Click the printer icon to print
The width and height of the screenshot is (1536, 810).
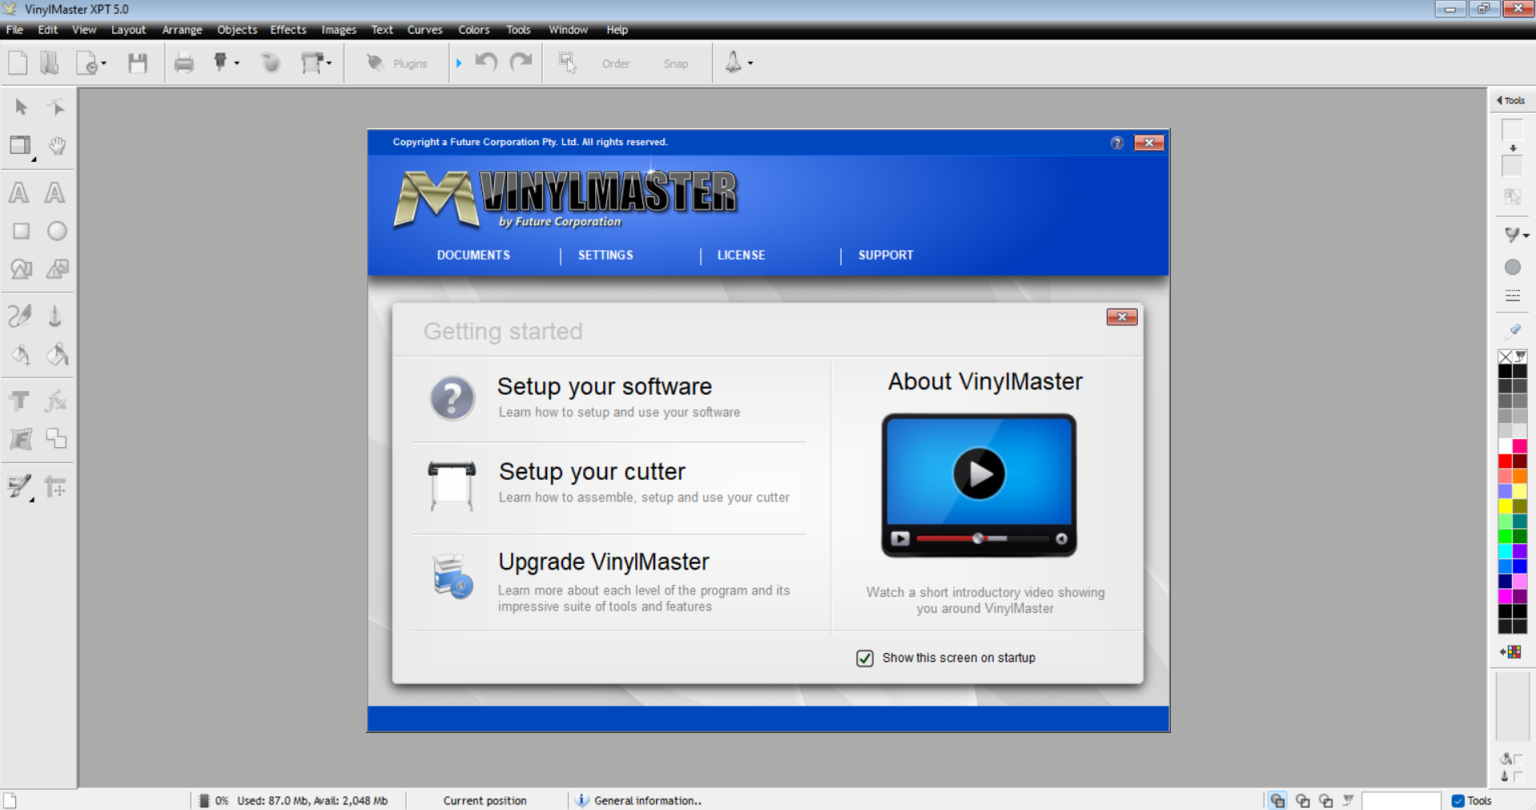[184, 63]
